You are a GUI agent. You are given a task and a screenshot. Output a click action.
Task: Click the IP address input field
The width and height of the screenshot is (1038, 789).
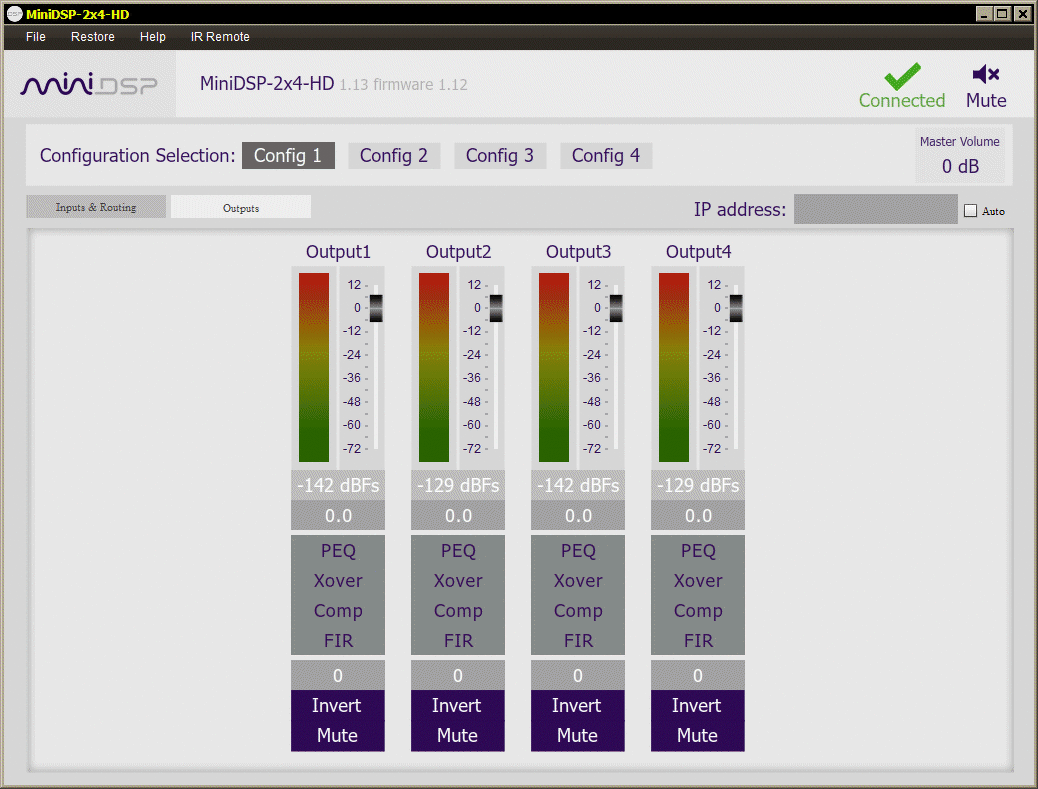(x=875, y=209)
